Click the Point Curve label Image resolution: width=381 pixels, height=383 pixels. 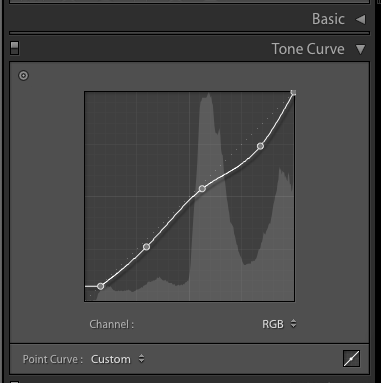pyautogui.click(x=53, y=359)
